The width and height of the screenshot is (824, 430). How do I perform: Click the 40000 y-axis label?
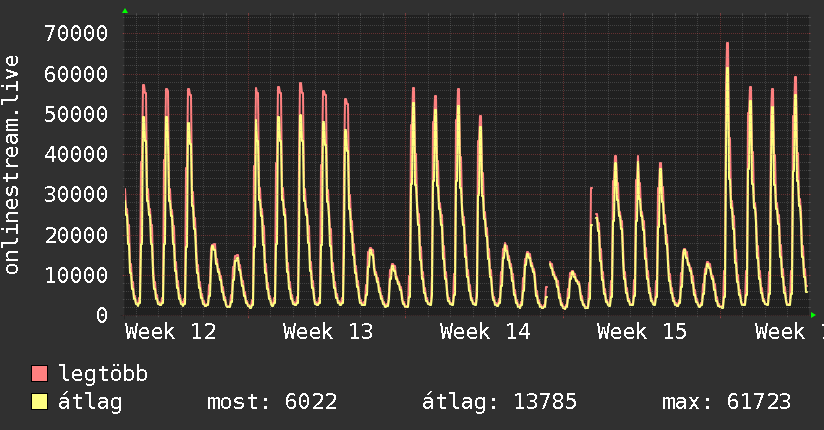76,154
